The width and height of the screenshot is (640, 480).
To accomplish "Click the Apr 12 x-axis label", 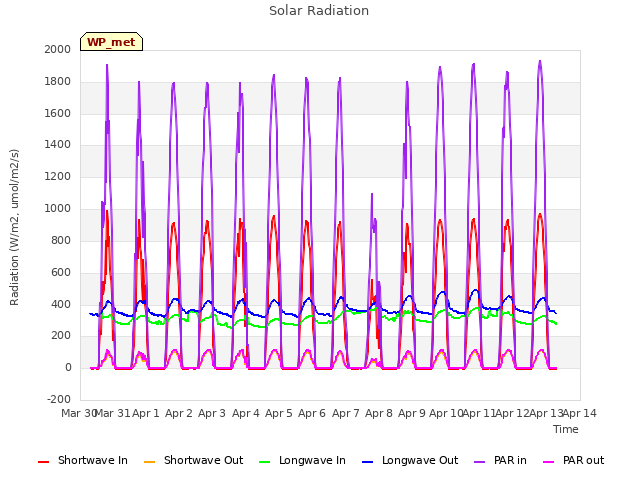I will (x=512, y=413).
